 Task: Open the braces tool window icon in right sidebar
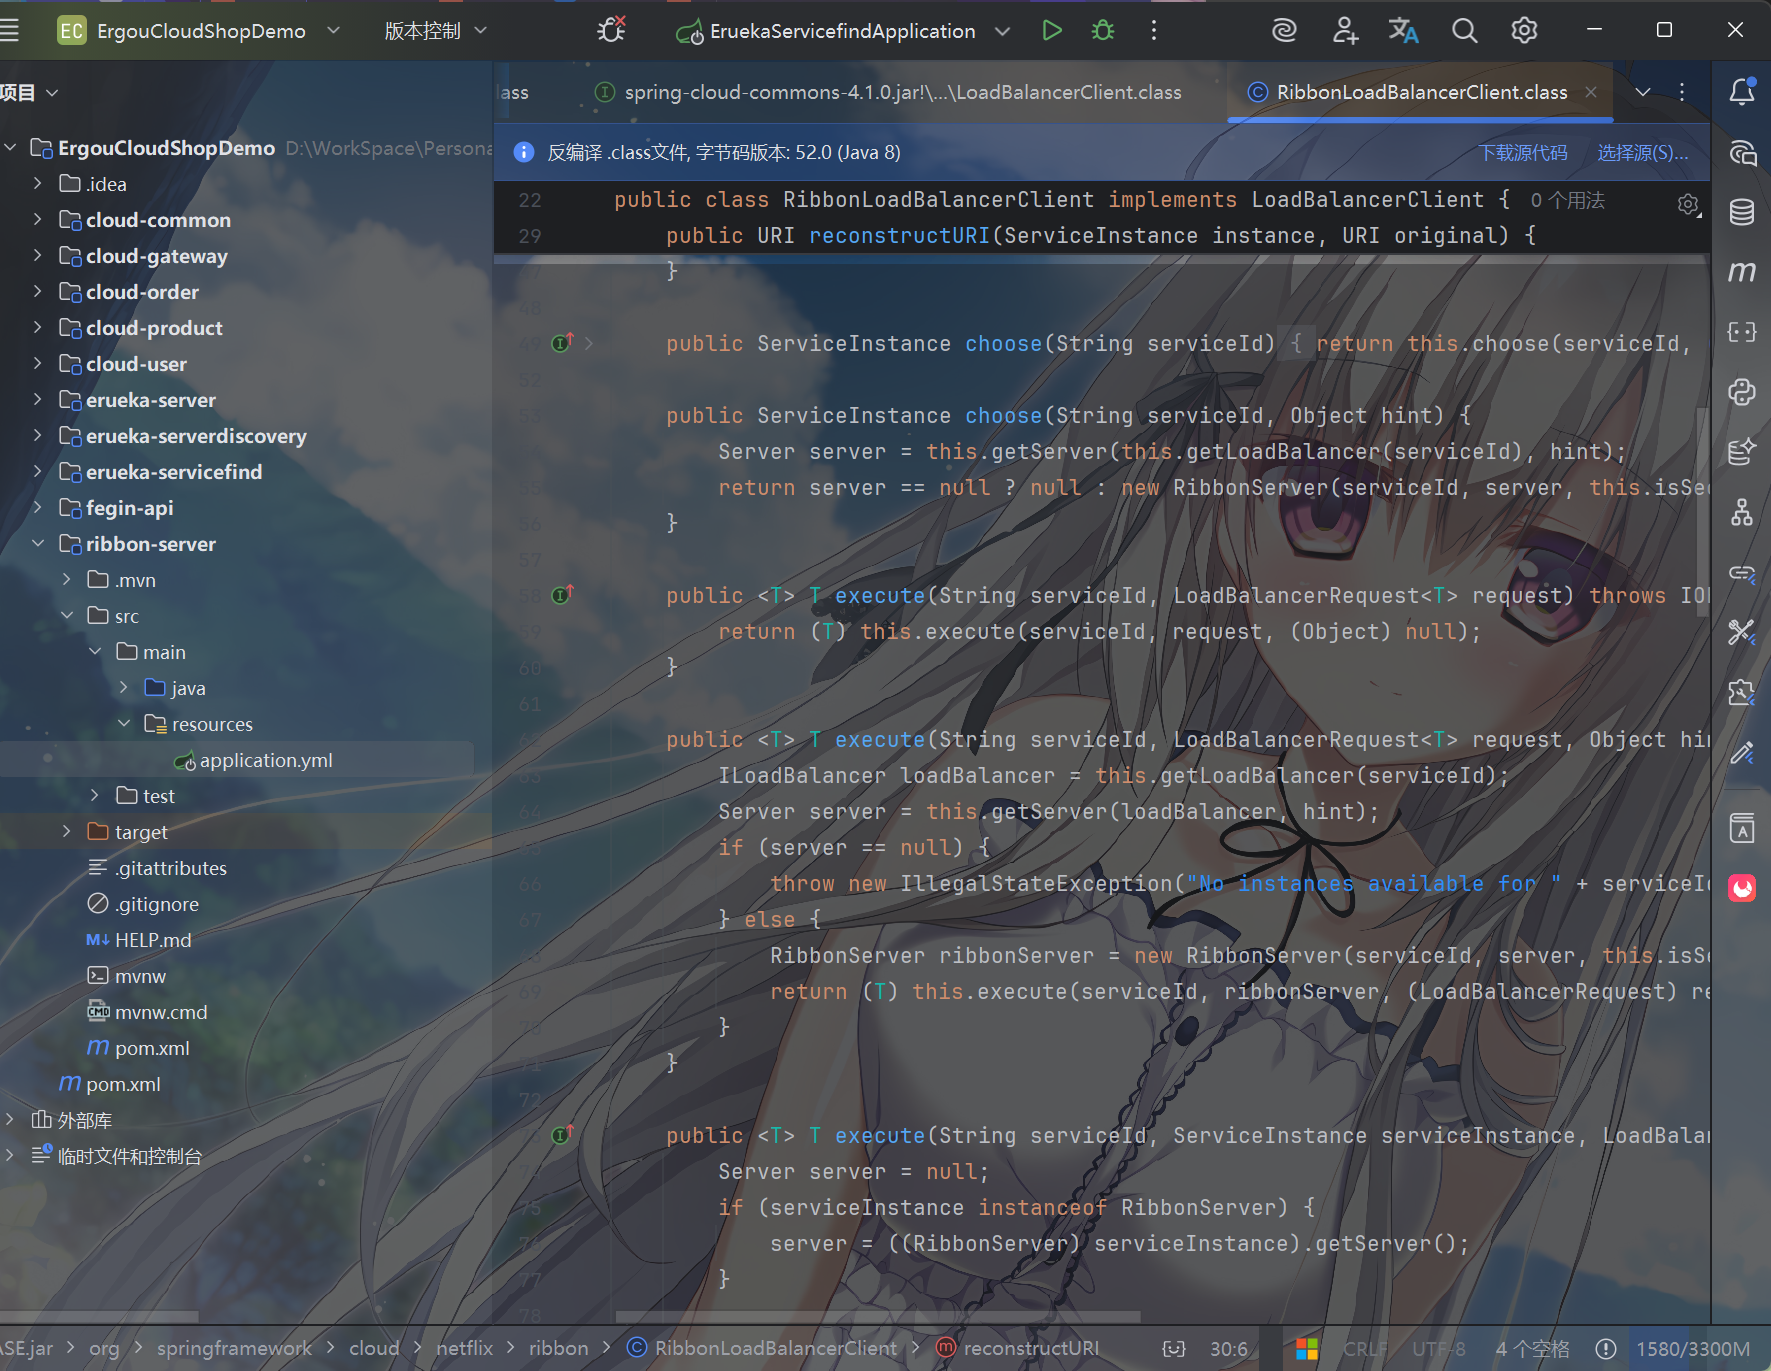[x=1742, y=332]
